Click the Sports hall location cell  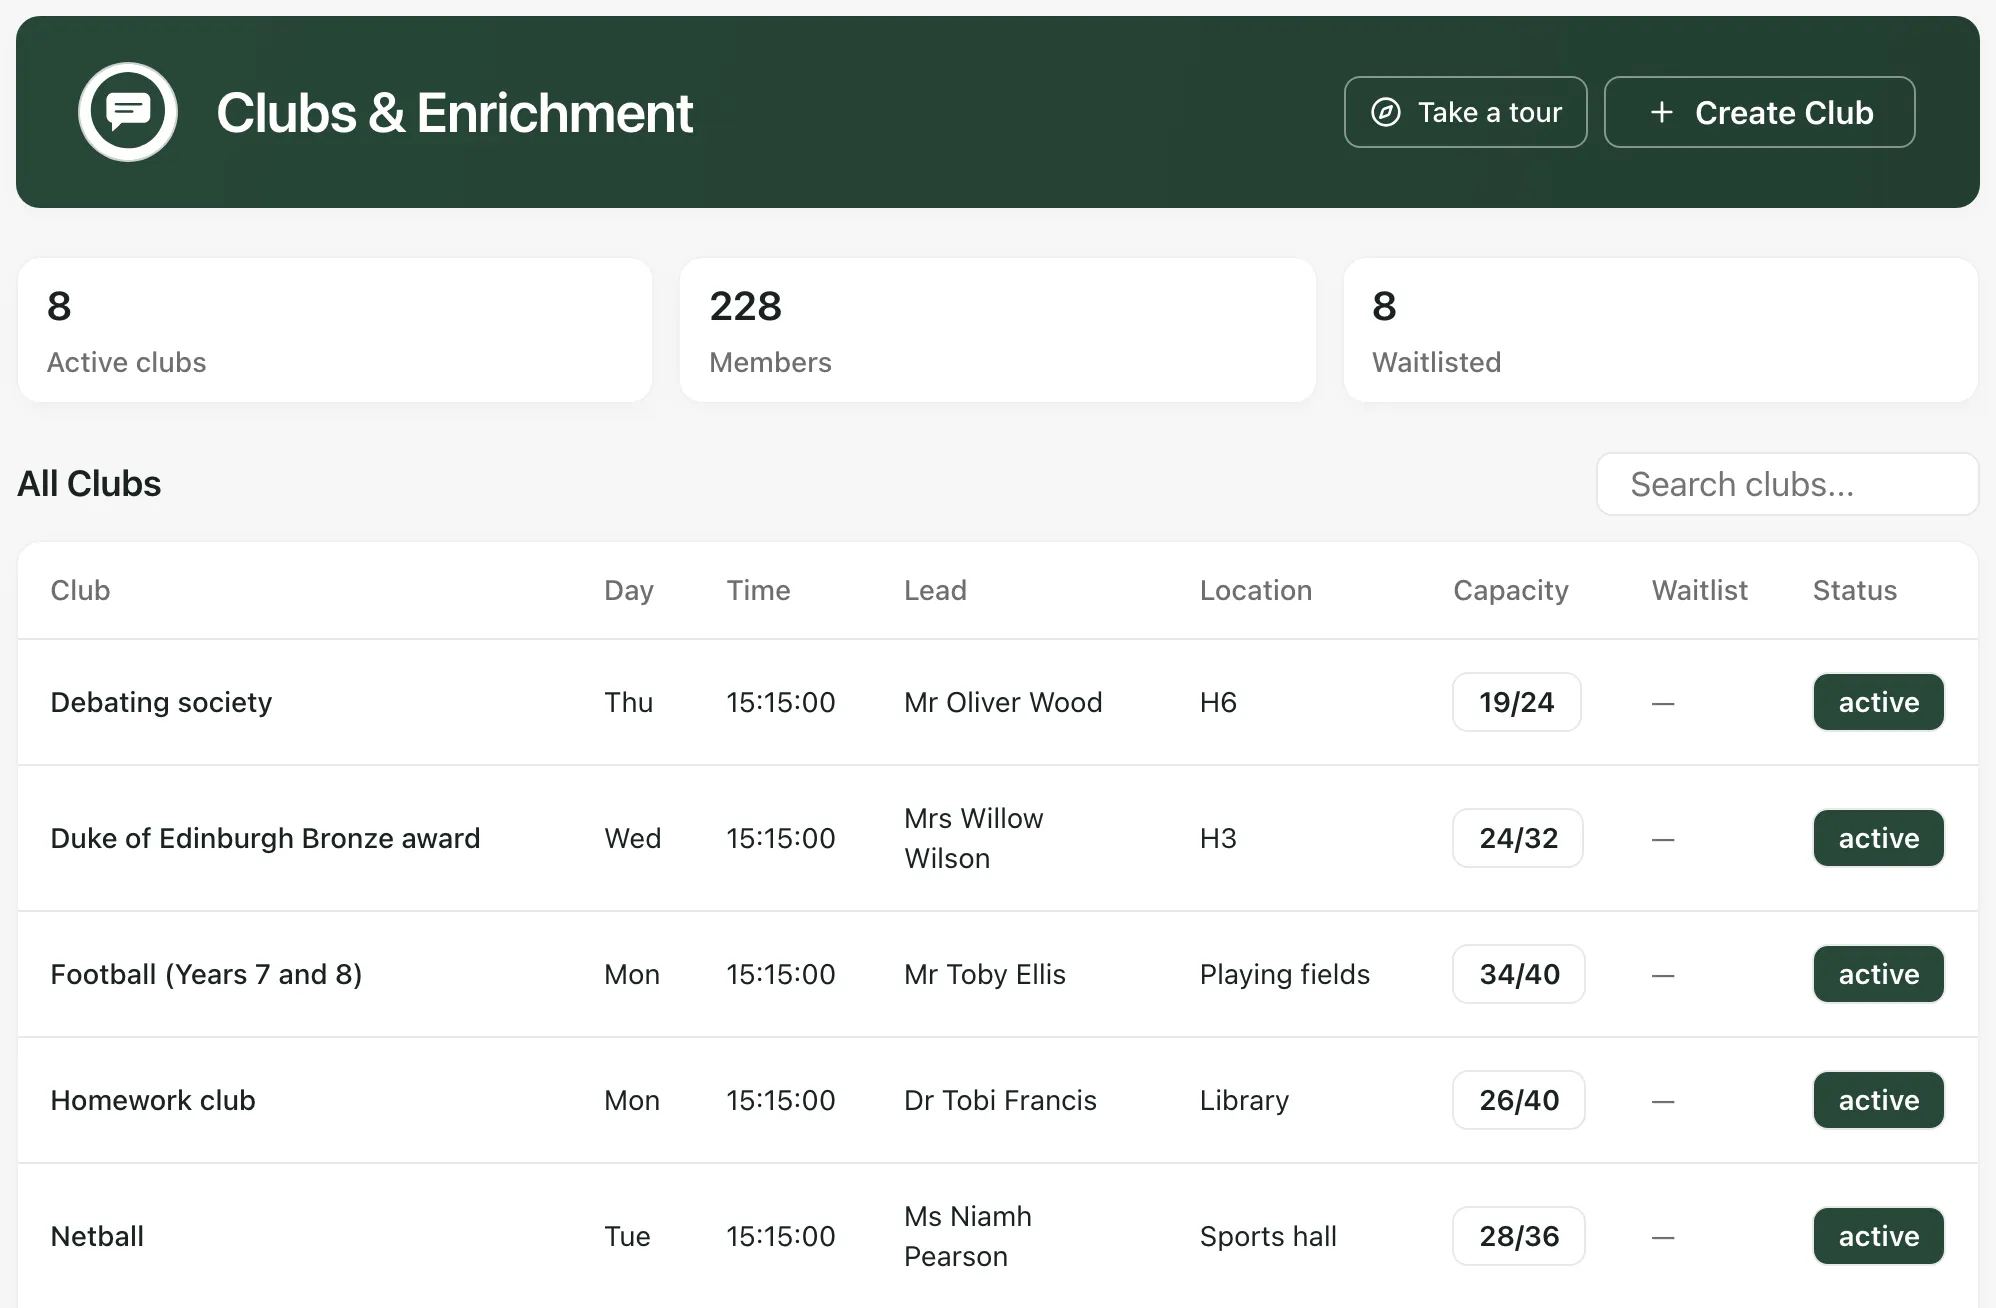point(1268,1236)
